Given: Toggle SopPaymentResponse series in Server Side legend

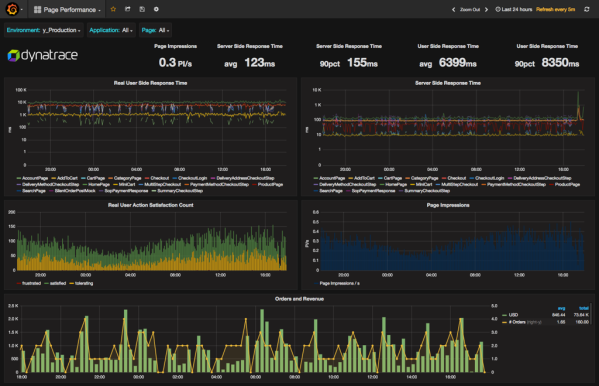Looking at the screenshot, I should [373, 191].
